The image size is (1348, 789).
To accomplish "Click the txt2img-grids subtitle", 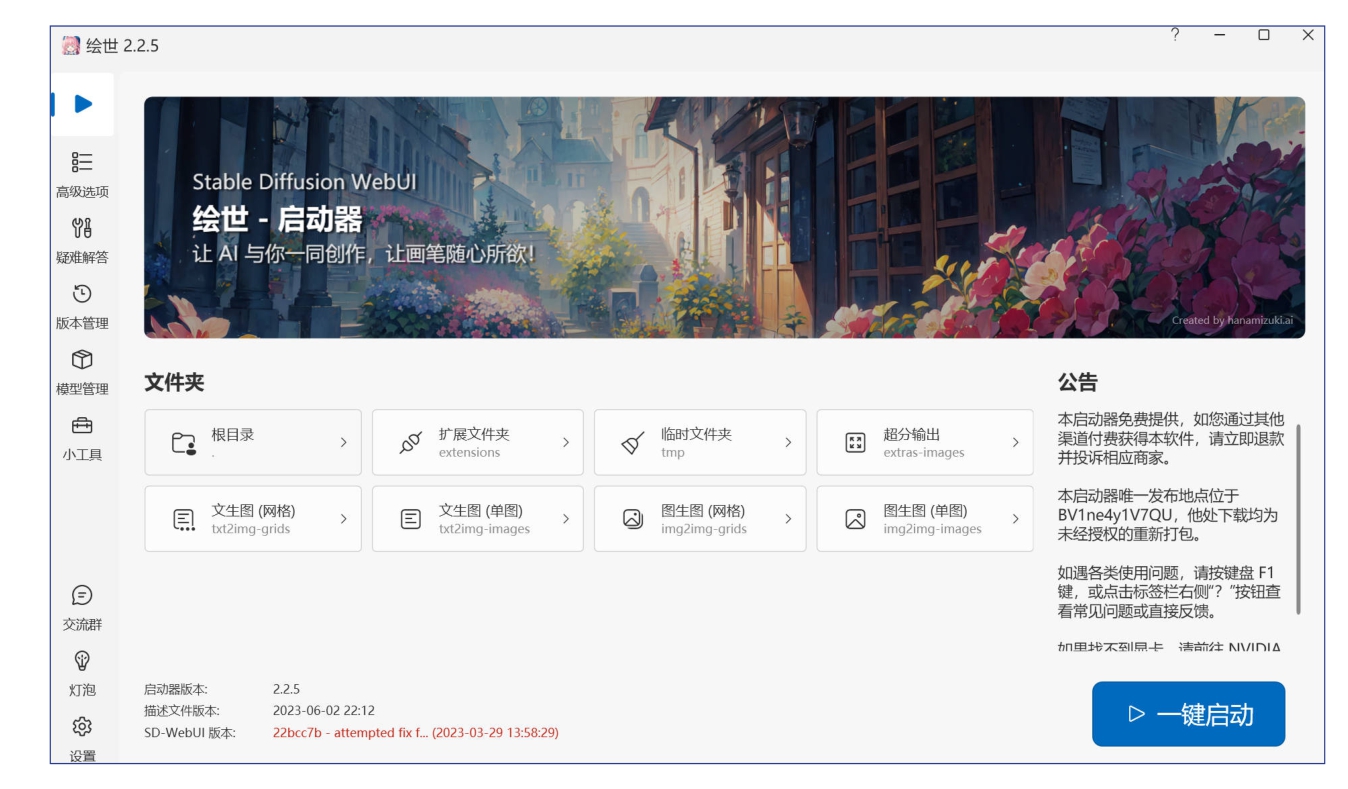I will click(250, 529).
